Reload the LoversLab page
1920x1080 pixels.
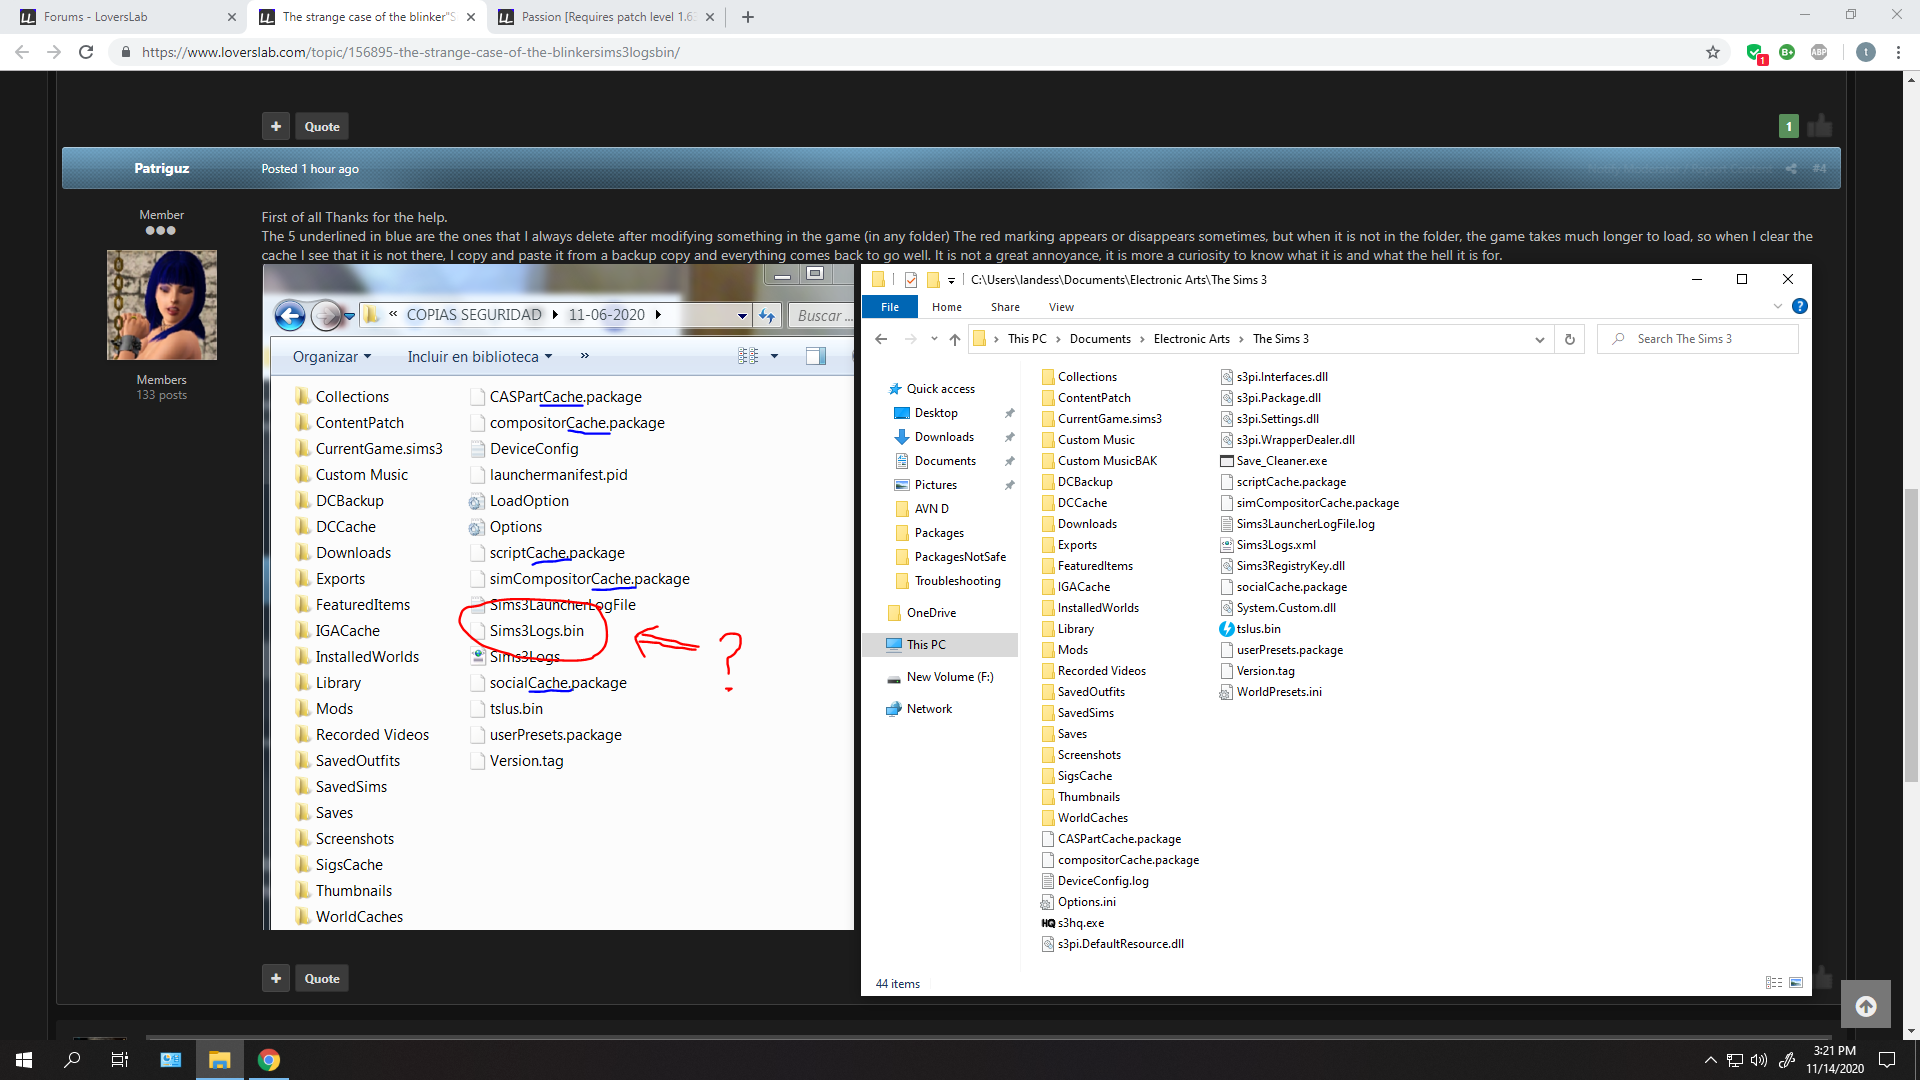click(x=86, y=52)
